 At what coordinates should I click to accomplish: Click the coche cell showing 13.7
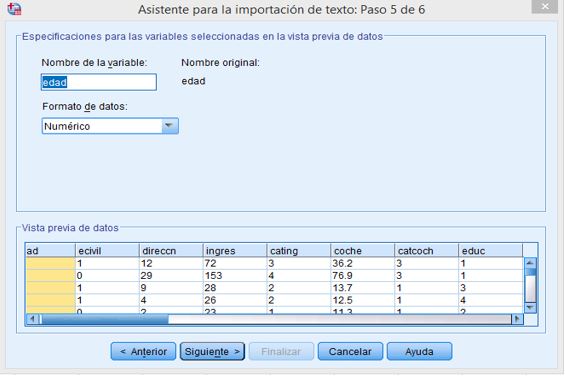tap(362, 288)
